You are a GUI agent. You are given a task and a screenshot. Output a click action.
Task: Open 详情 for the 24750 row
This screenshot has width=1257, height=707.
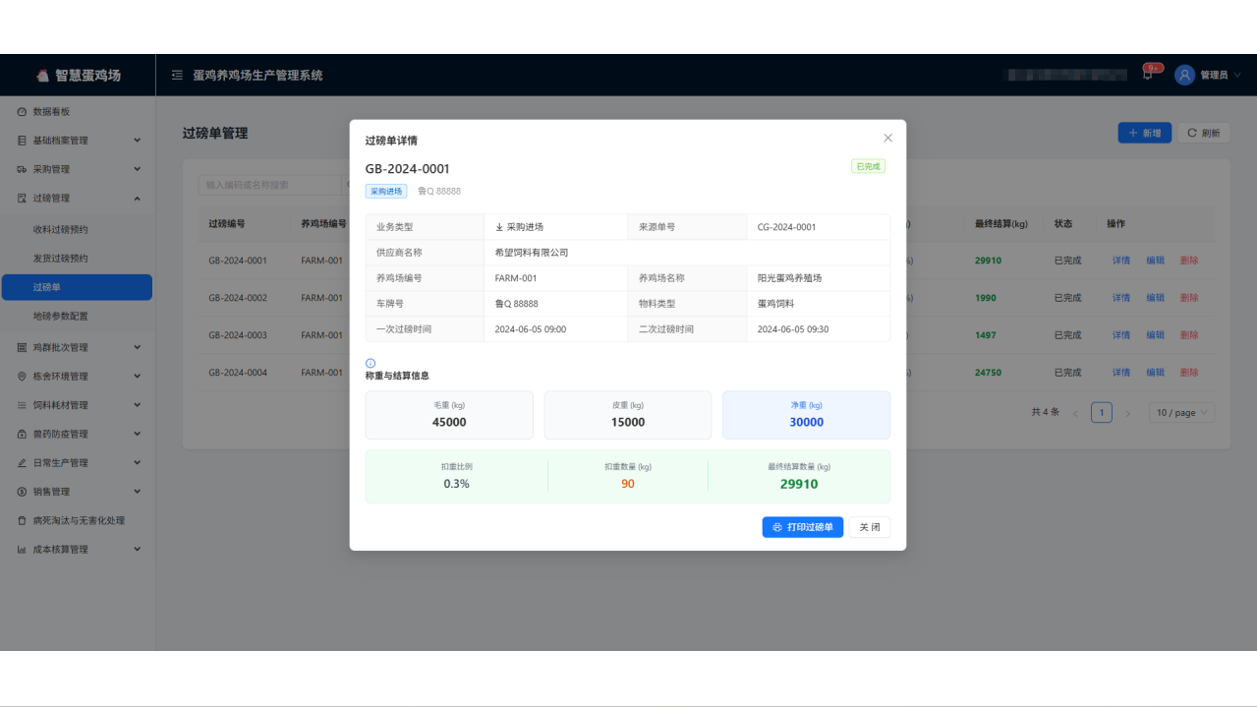tap(1121, 372)
